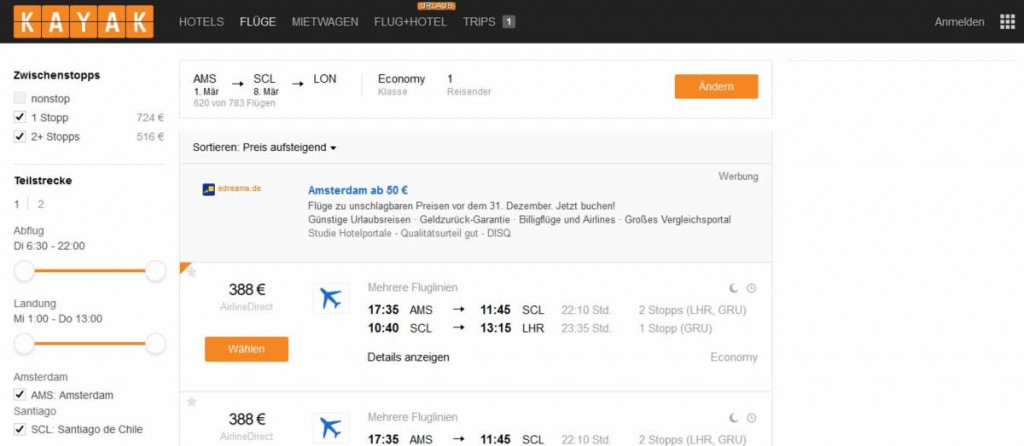Uncheck the 1 Stopp filter
1024x446 pixels.
(20, 118)
